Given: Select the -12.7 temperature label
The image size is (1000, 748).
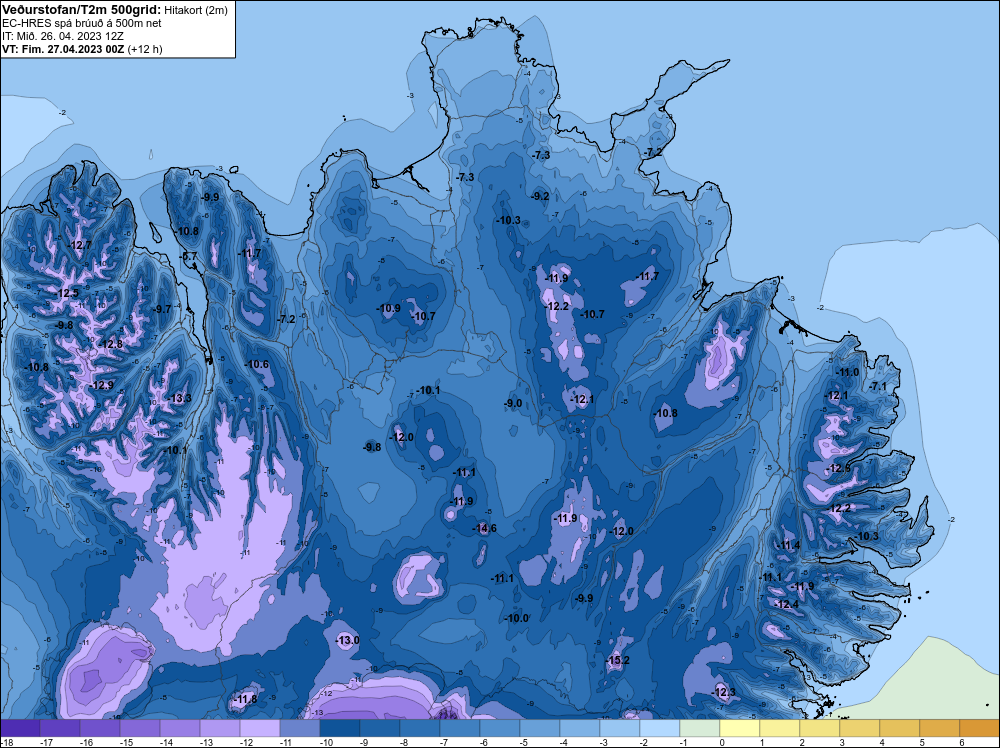Looking at the screenshot, I should [x=80, y=245].
